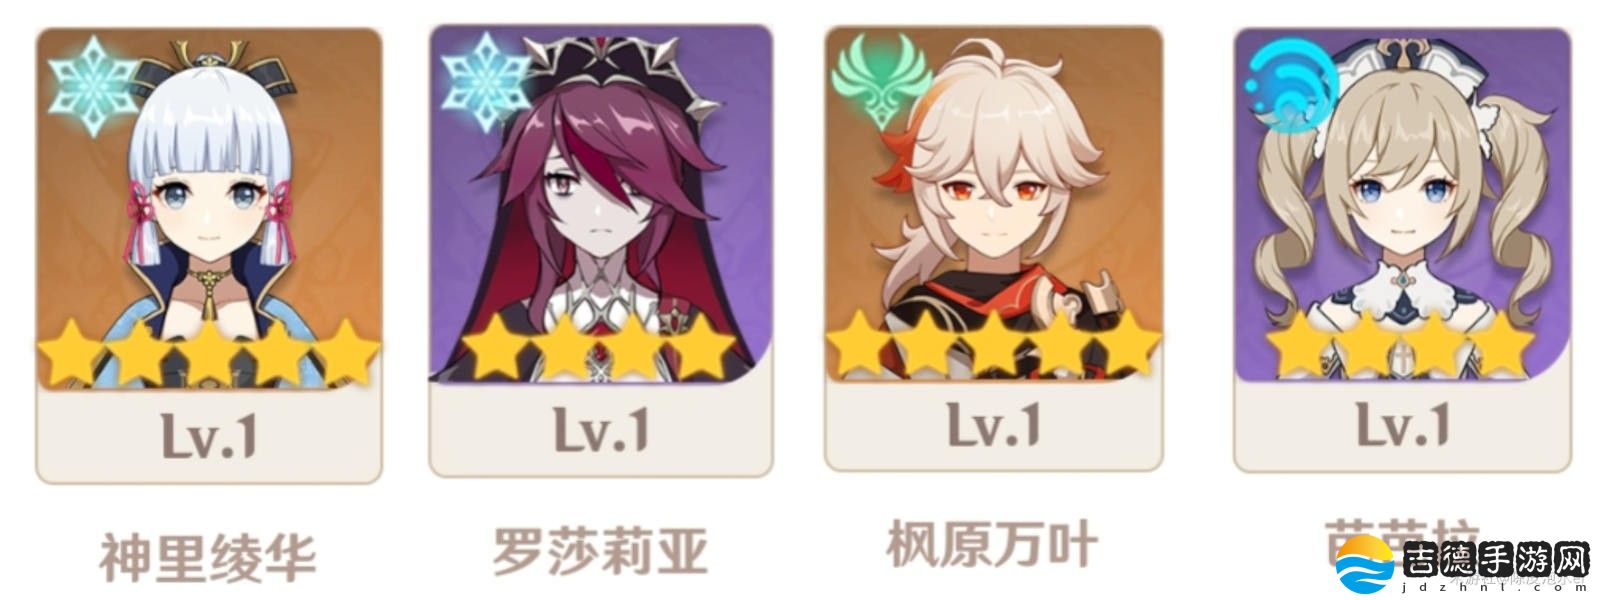
Task: Click the 神里绫华 name text
Action: point(207,557)
